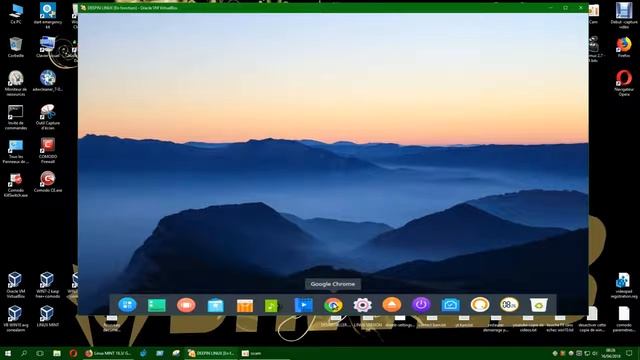The width and height of the screenshot is (640, 360).
Task: Open Firefox desktop shortcut
Action: (624, 47)
